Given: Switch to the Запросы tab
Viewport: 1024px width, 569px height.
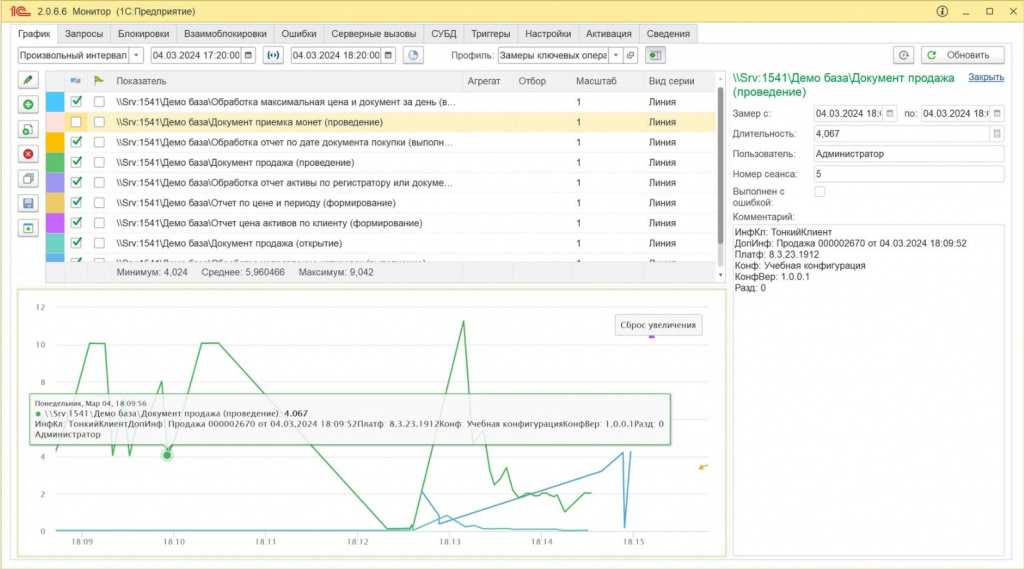Looking at the screenshot, I should 84,33.
